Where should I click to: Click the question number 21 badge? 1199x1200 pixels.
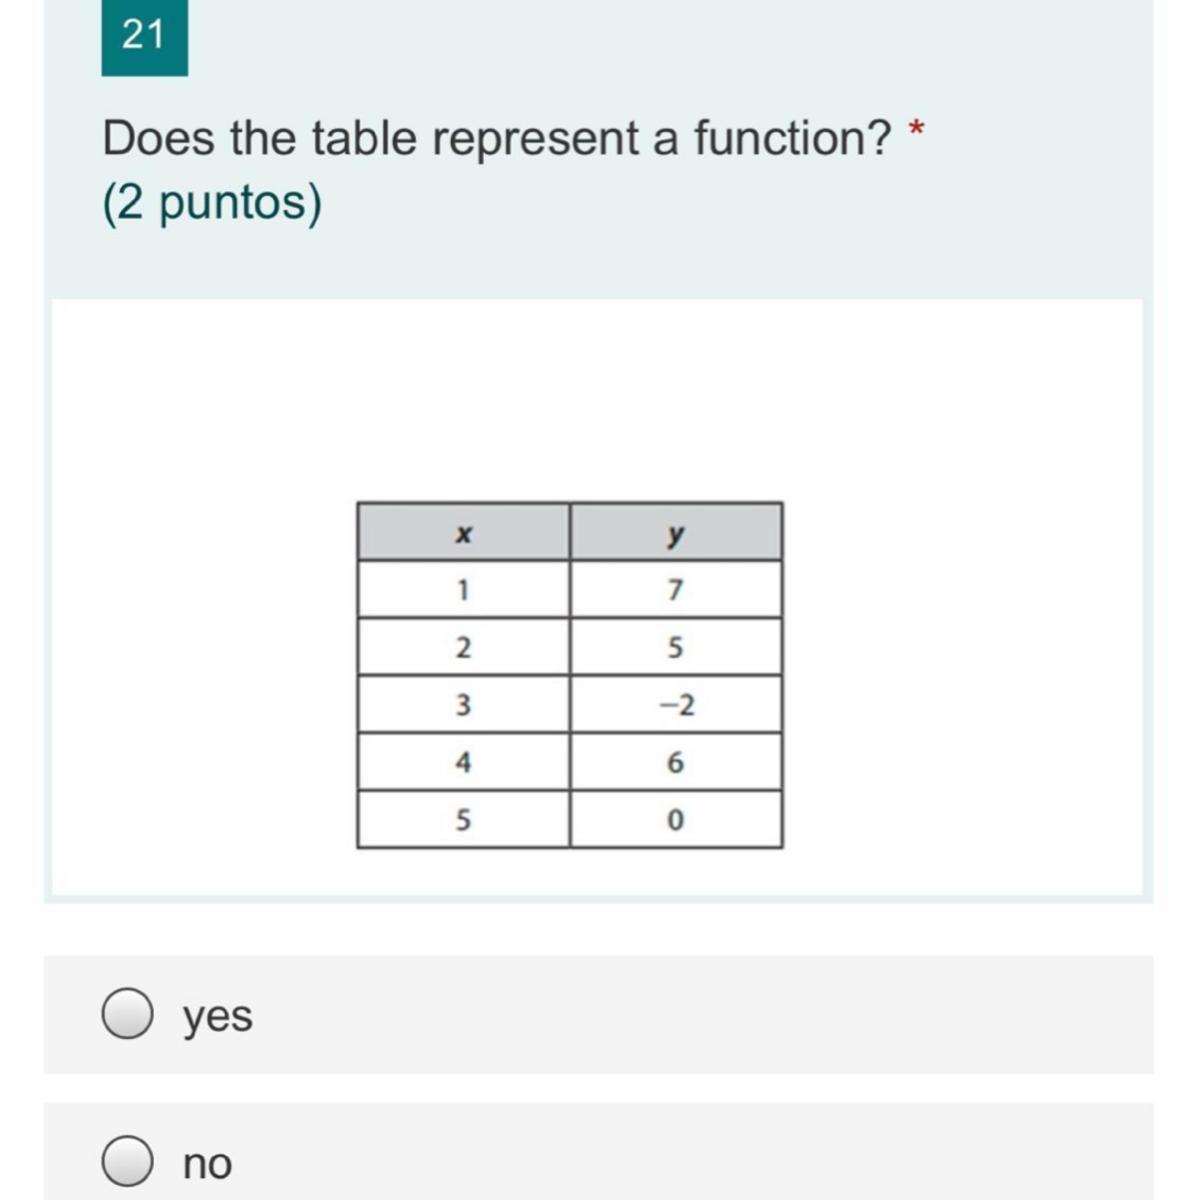(x=144, y=36)
